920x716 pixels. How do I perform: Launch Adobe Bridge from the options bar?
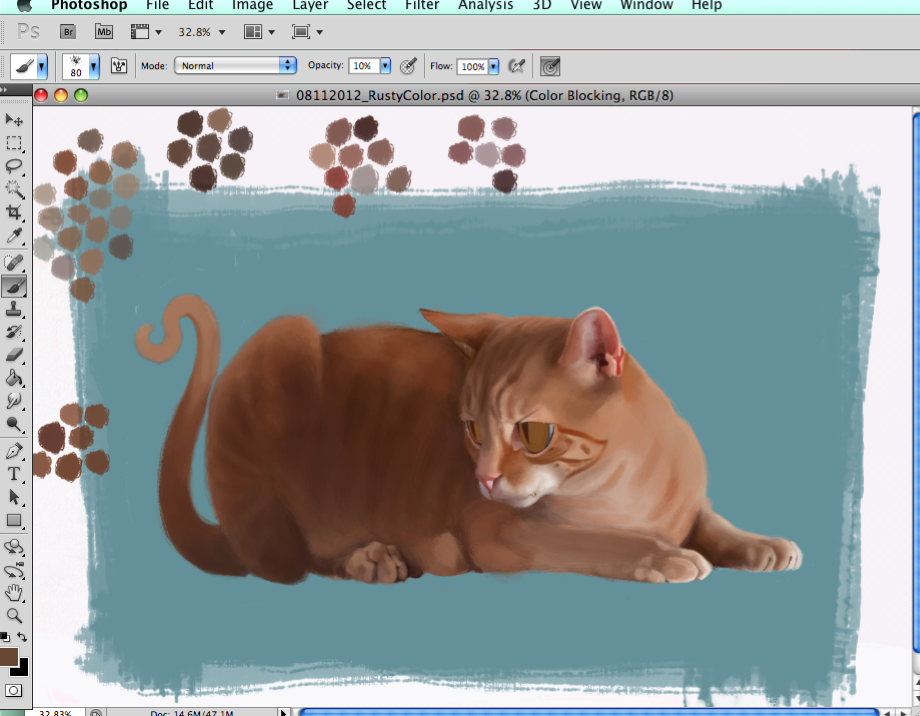pos(68,31)
